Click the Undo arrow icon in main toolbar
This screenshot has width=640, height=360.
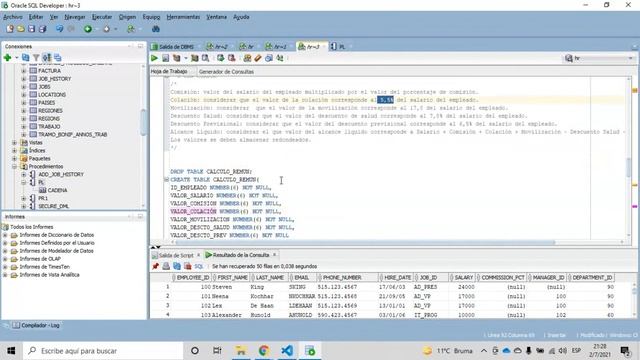[60, 29]
